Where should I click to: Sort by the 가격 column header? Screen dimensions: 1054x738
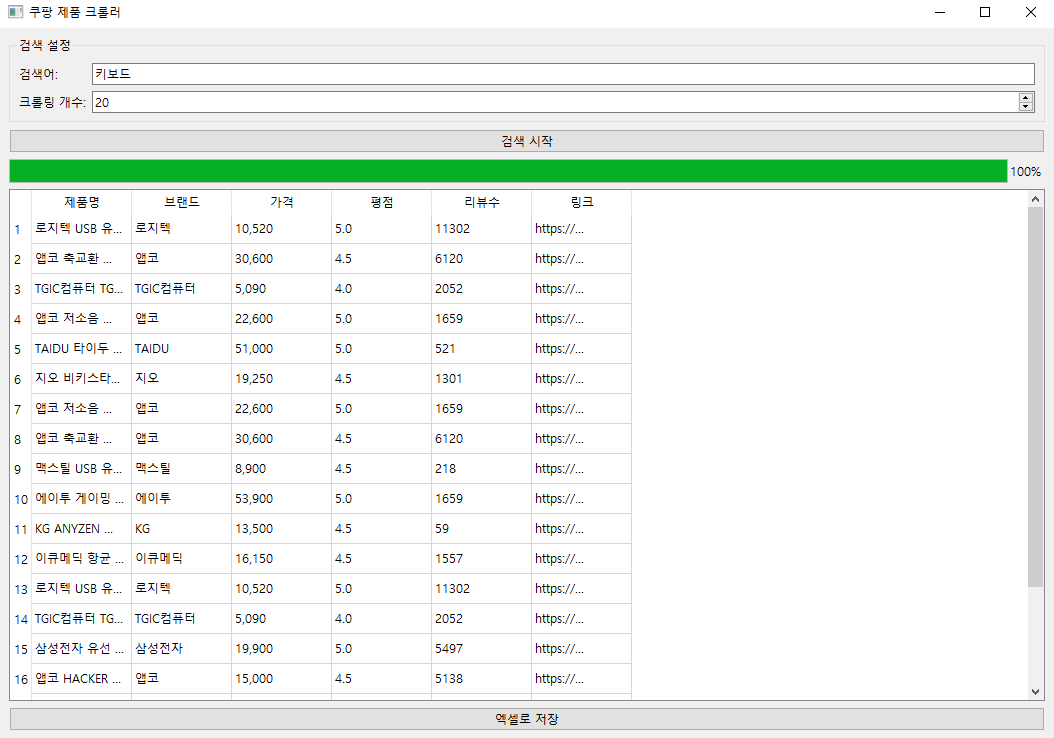coord(281,202)
